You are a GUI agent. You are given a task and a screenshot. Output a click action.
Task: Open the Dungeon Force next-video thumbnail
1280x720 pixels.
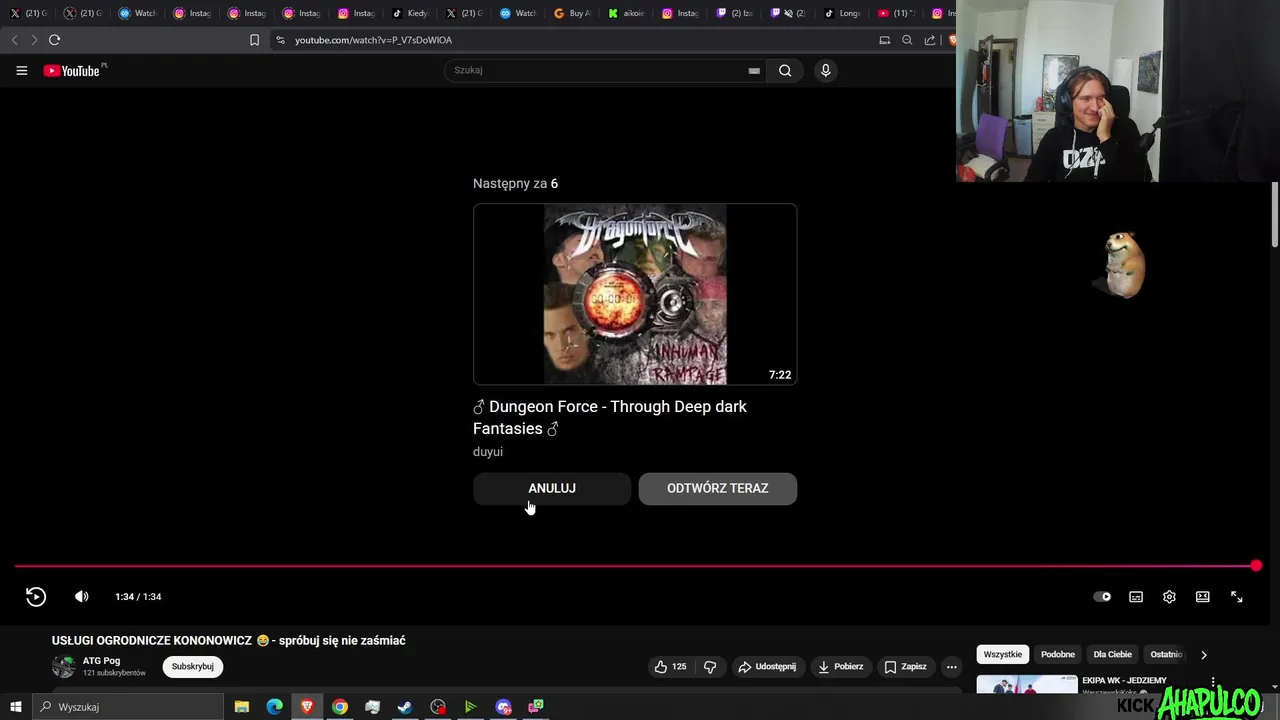(x=635, y=294)
